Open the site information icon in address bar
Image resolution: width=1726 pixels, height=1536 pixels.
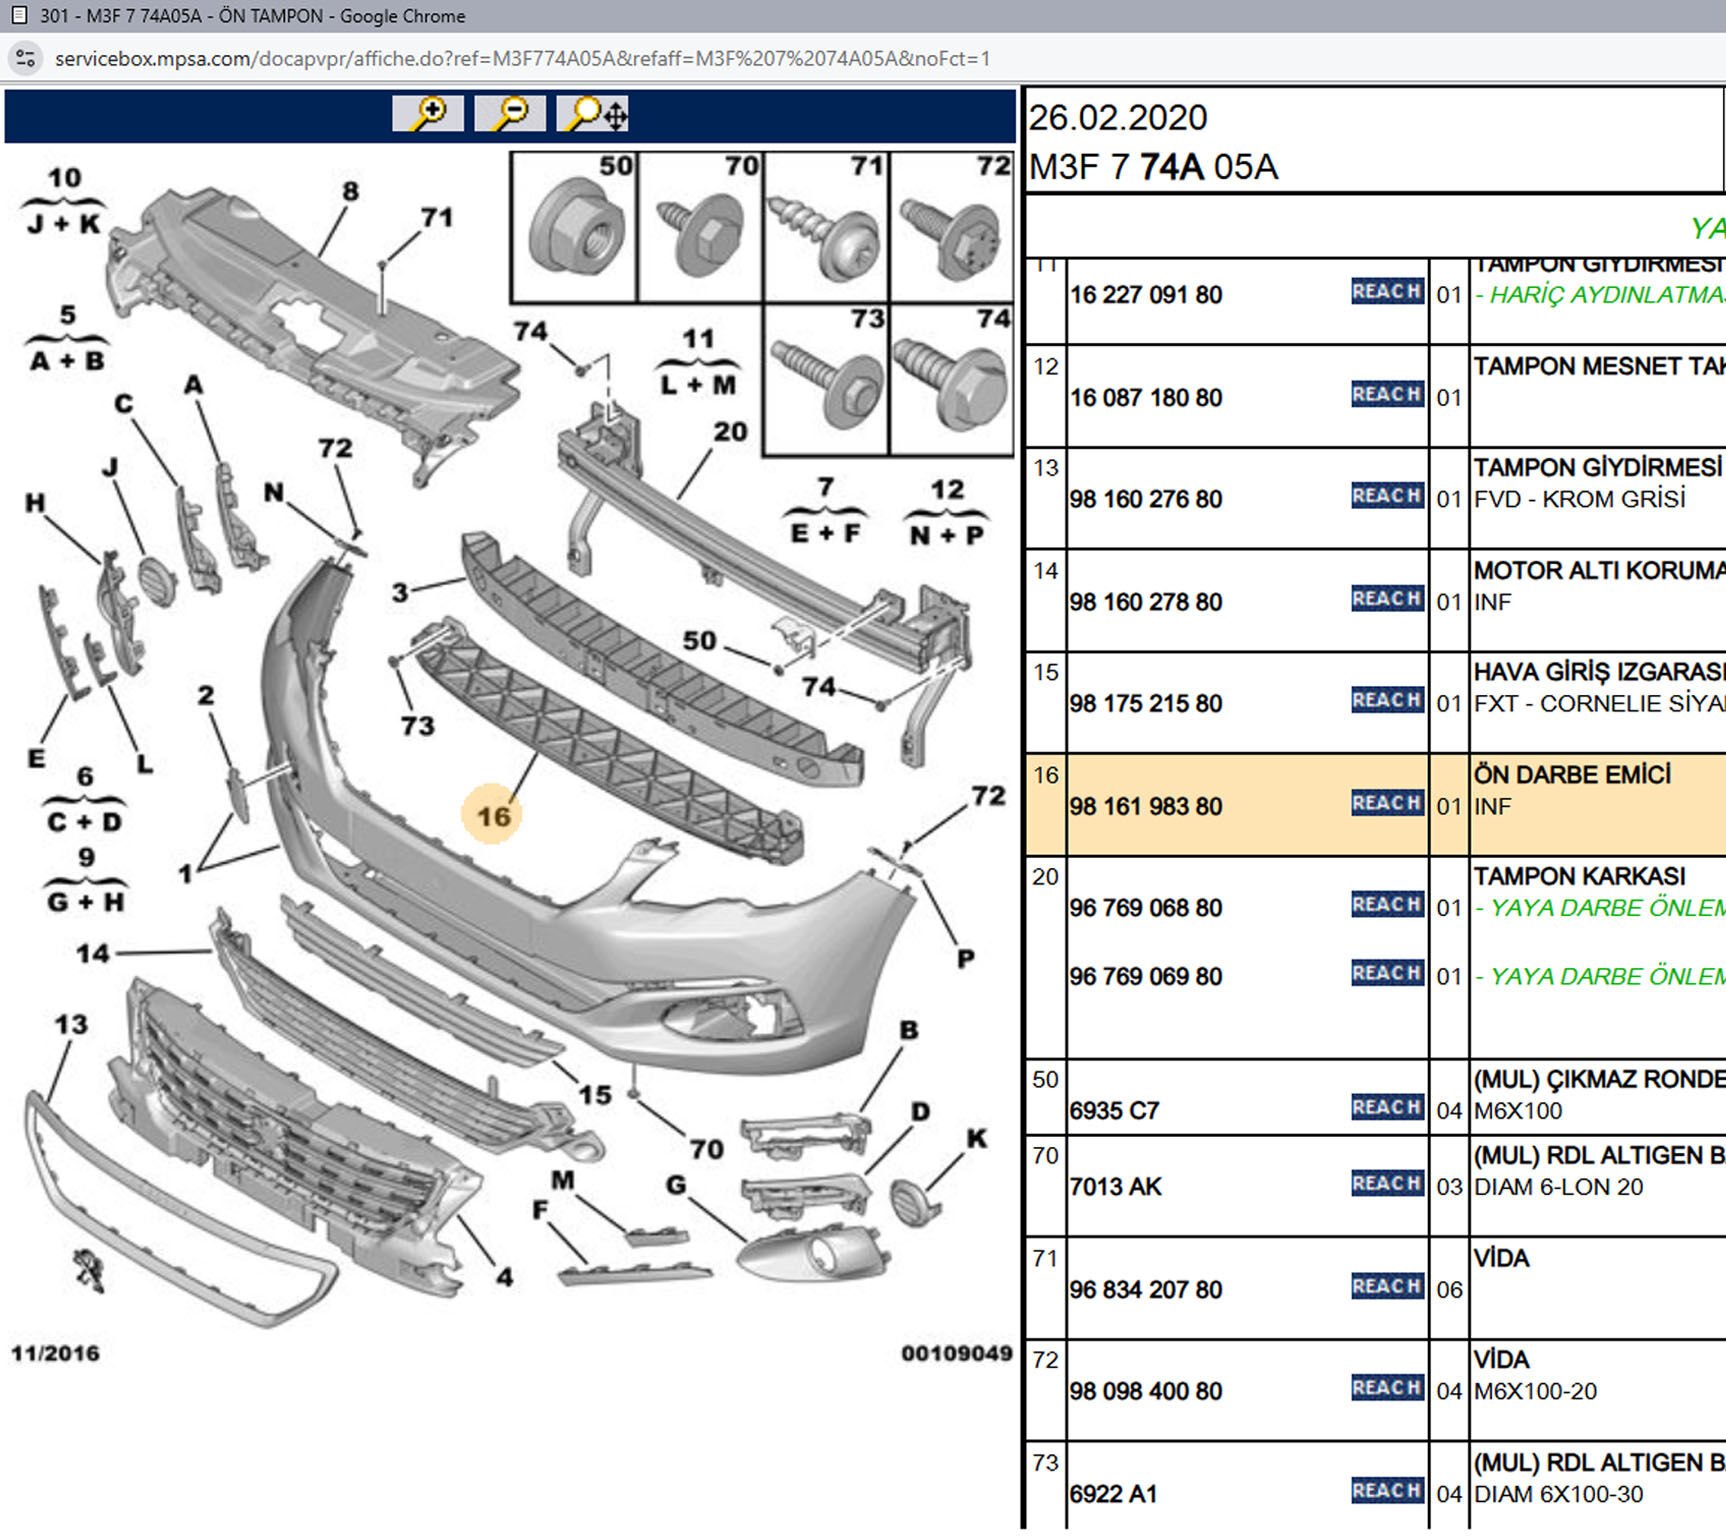point(26,58)
